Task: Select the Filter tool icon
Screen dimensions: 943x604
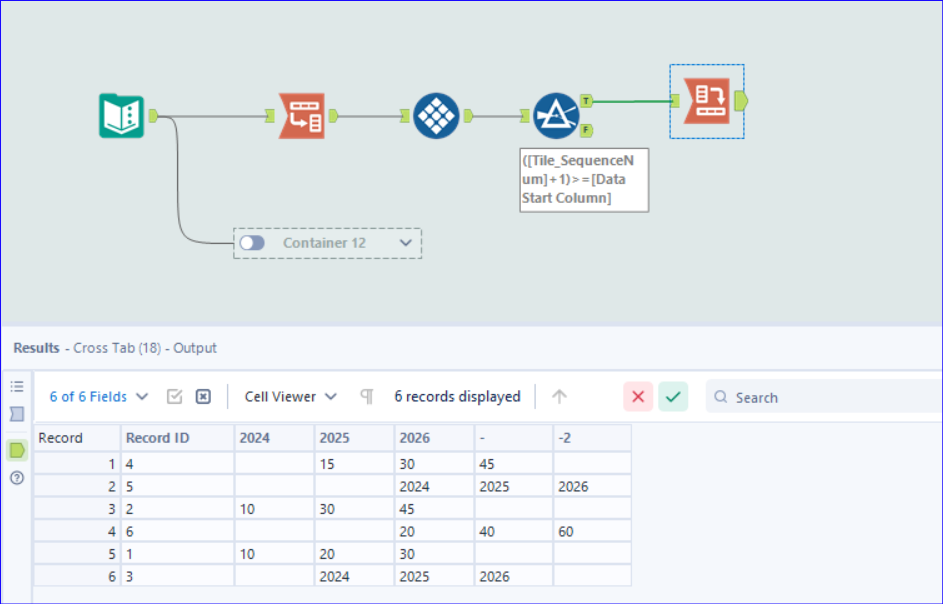Action: pyautogui.click(x=556, y=116)
